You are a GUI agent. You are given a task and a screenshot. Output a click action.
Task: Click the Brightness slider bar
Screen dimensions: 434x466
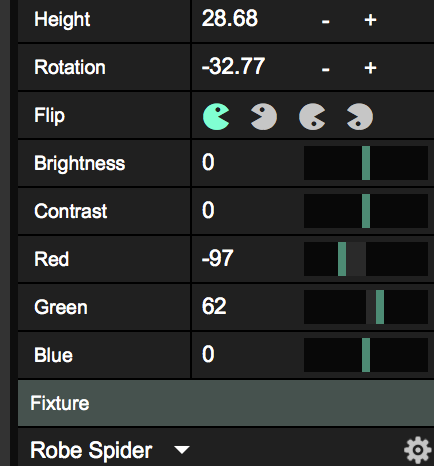click(x=366, y=163)
